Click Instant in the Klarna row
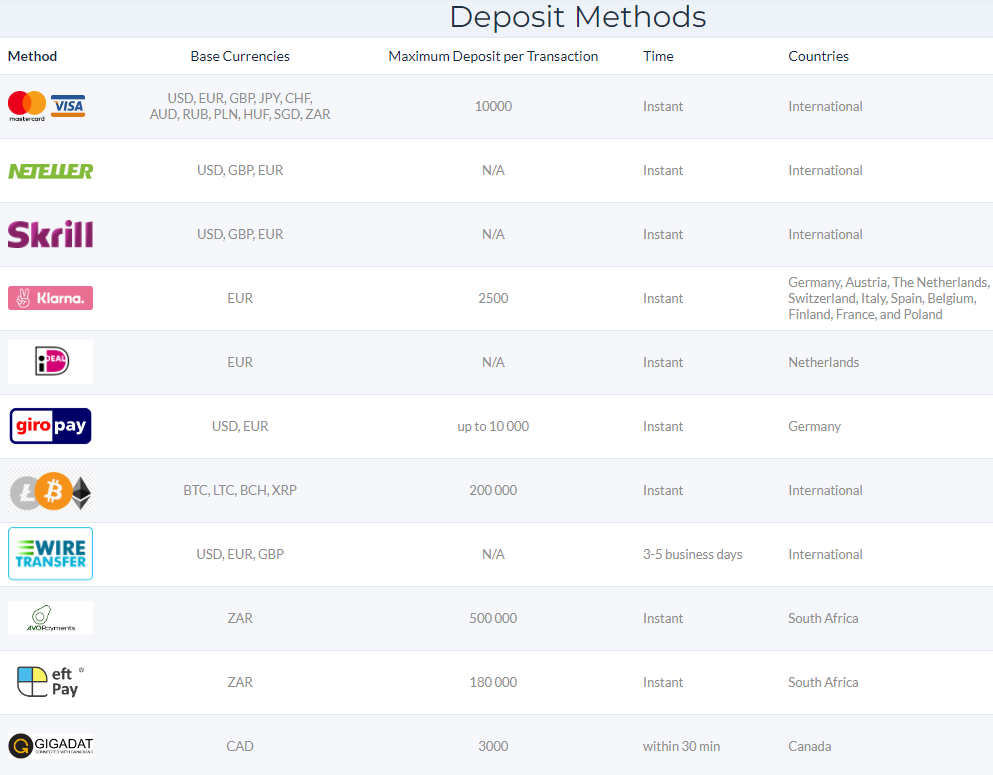This screenshot has width=993, height=775. [x=663, y=298]
